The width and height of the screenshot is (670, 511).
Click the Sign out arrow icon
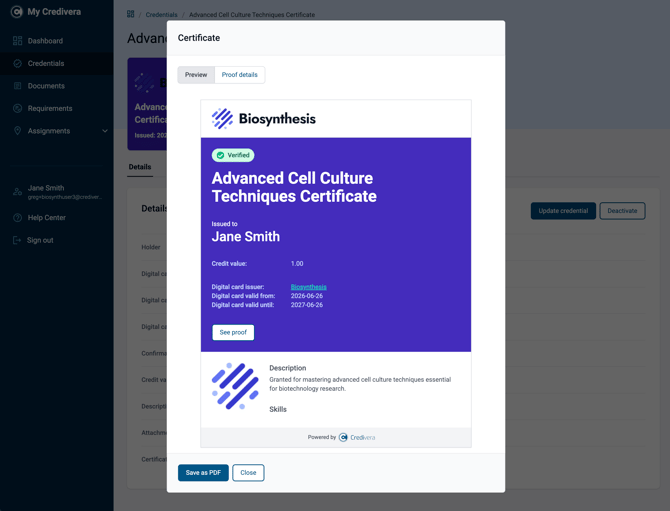17,240
